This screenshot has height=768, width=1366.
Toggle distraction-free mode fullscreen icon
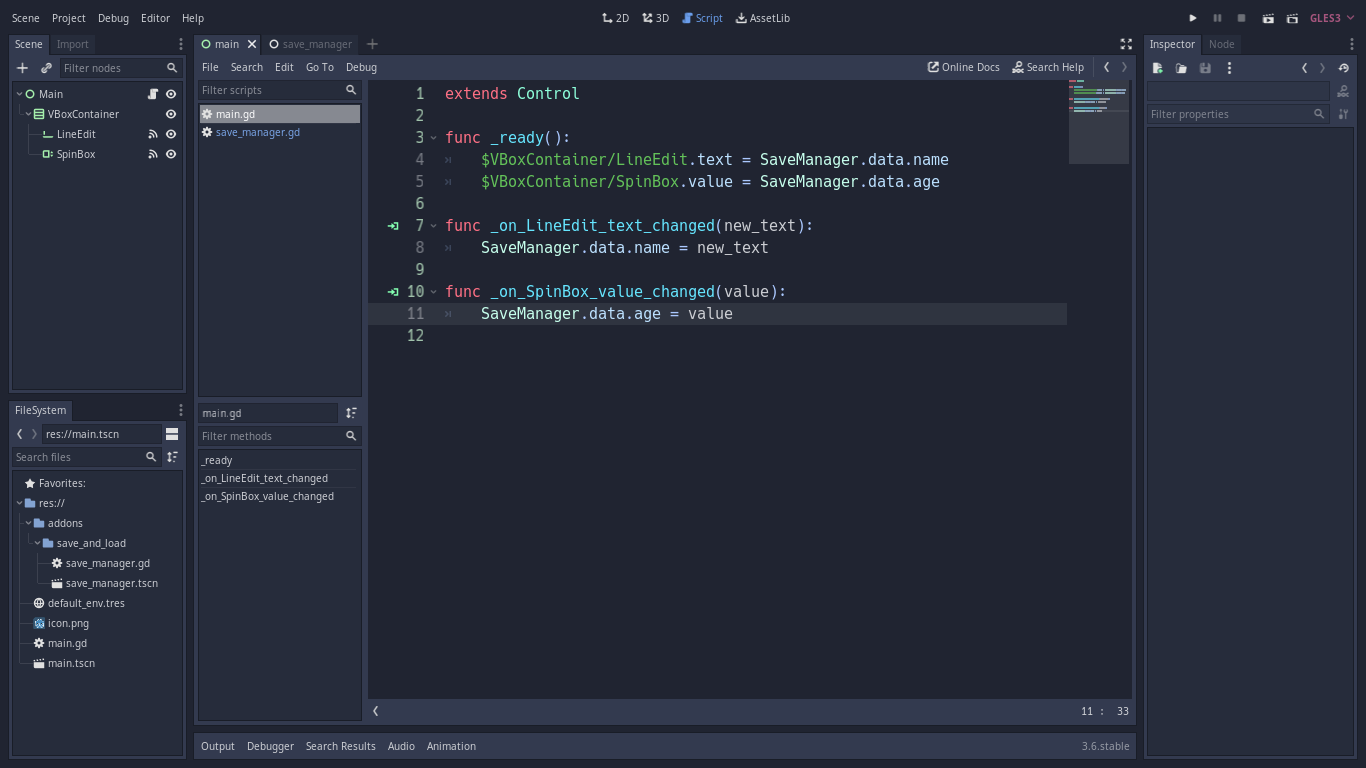tap(1126, 44)
